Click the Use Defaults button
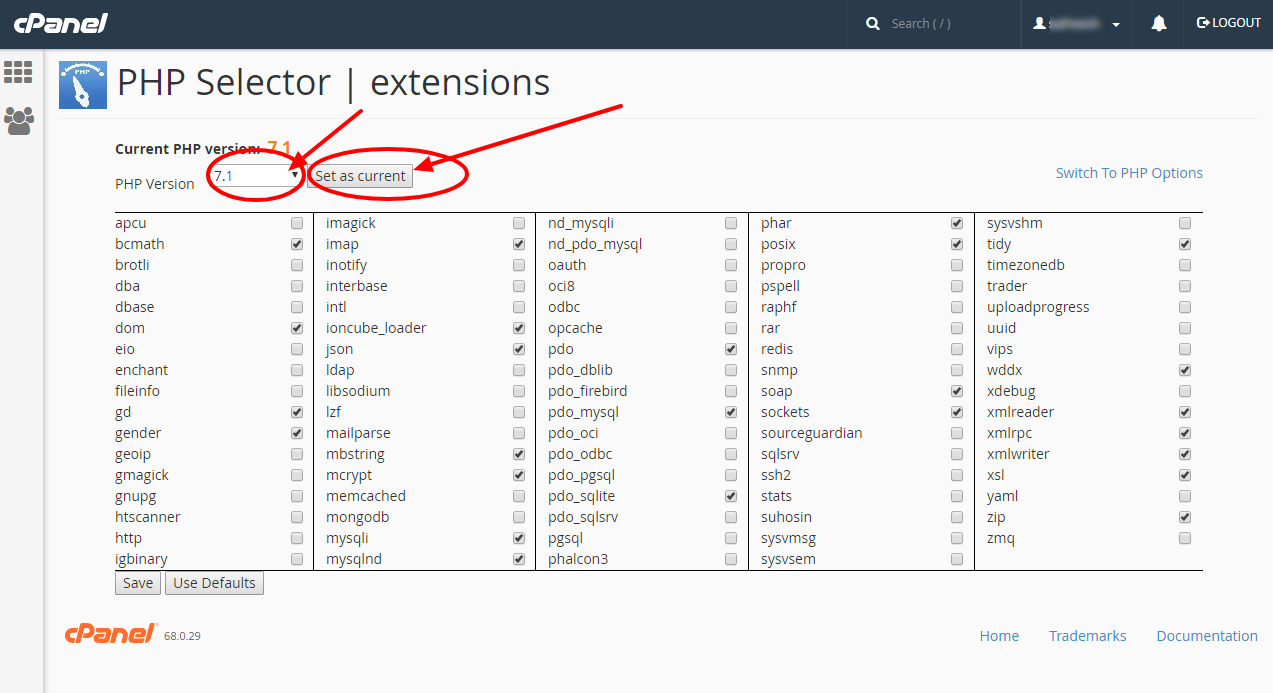The image size is (1273, 693). [x=214, y=583]
